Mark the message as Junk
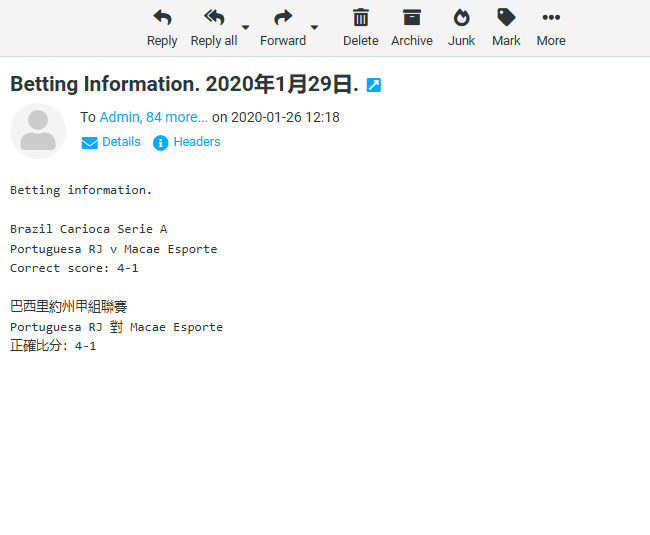Image resolution: width=650 pixels, height=535 pixels. (x=461, y=27)
